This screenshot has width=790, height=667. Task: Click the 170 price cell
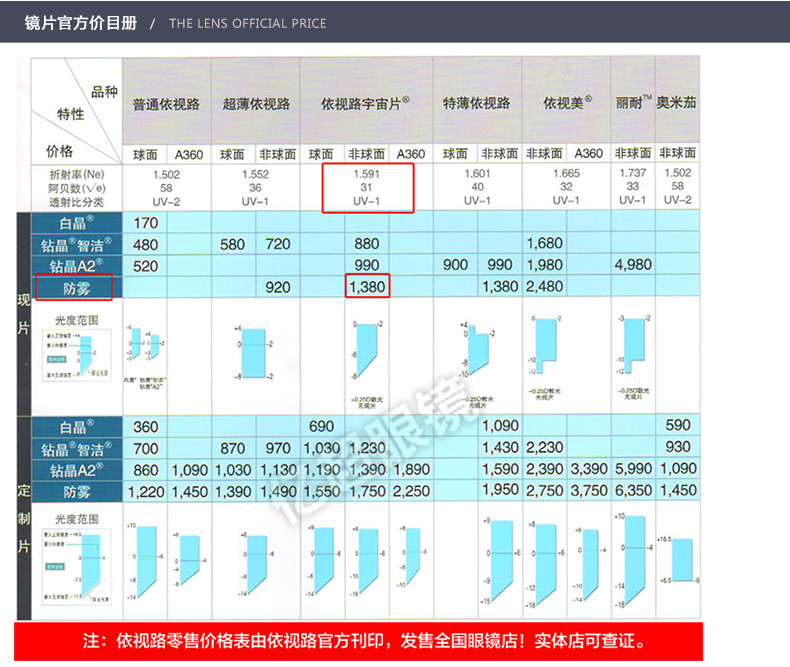[x=146, y=223]
